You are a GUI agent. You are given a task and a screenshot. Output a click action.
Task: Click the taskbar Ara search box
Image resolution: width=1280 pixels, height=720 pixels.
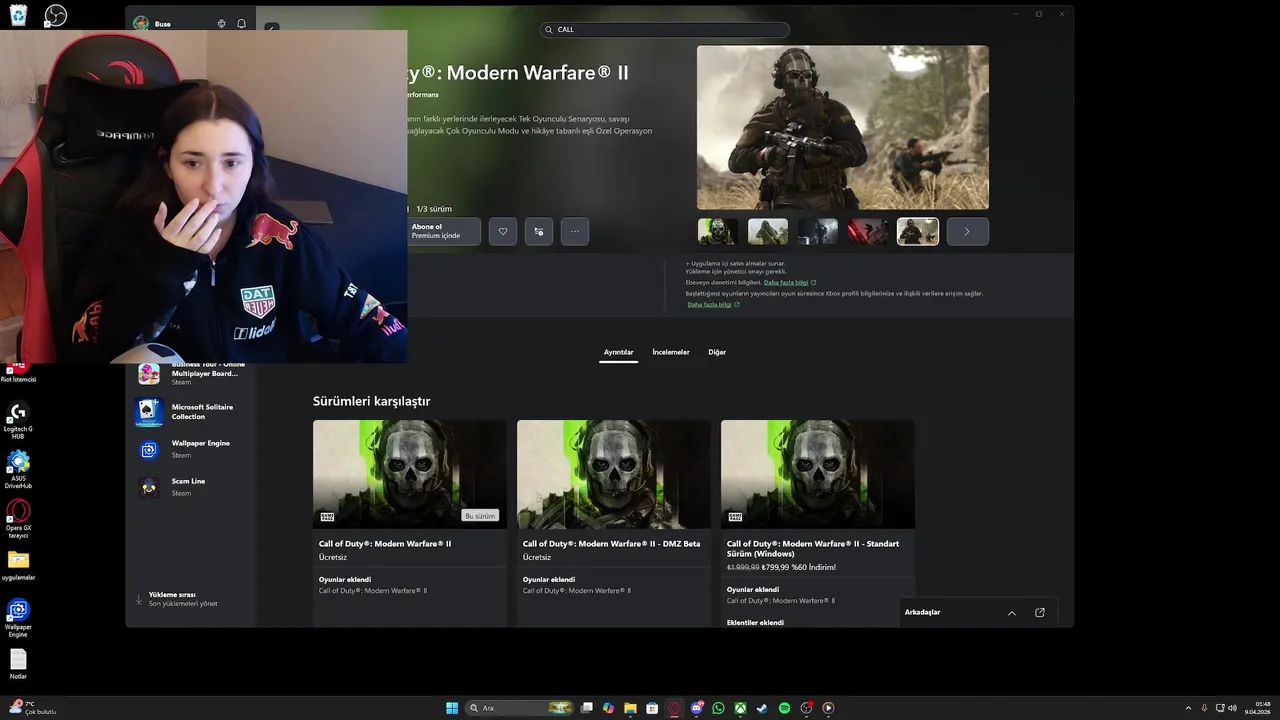coord(521,708)
